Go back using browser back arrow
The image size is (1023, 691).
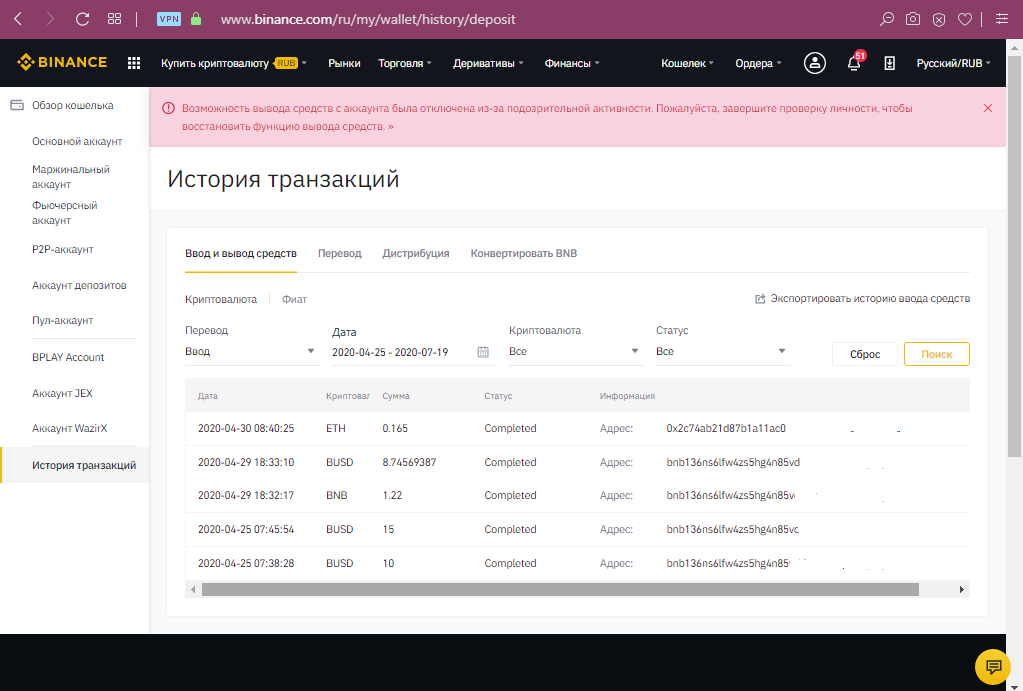pos(18,19)
